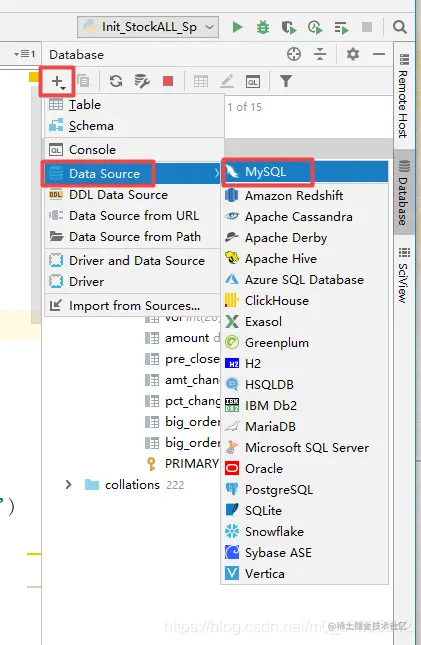The width and height of the screenshot is (421, 645).
Task: Expand the collations folder
Action: click(x=69, y=485)
